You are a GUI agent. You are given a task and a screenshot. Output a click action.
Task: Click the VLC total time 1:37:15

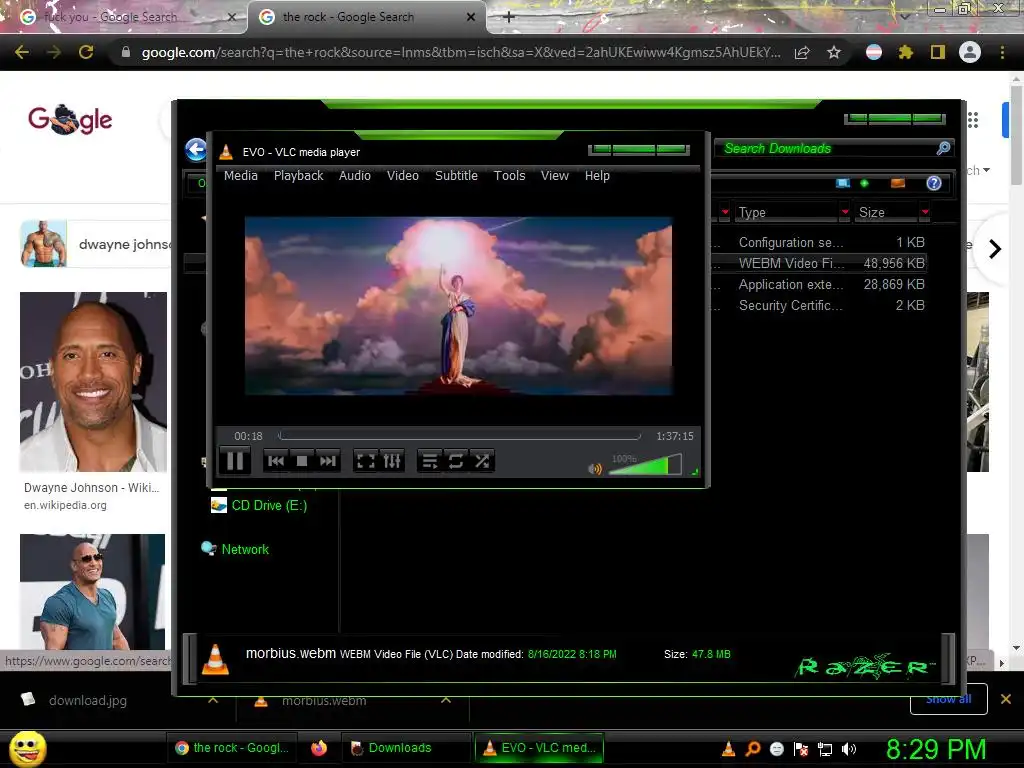click(675, 436)
